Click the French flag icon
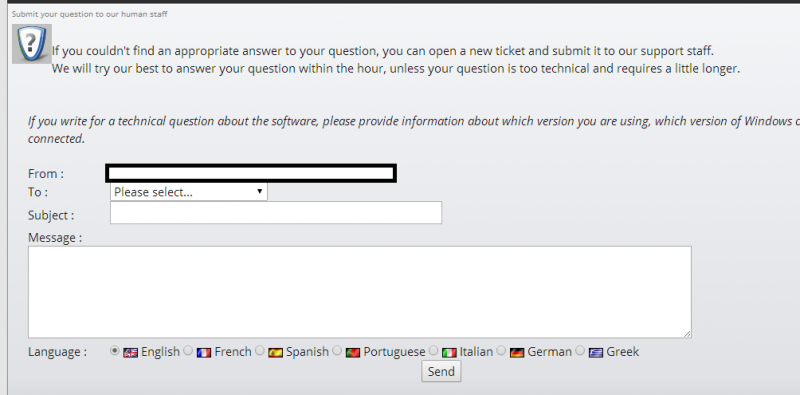The image size is (800, 395). 204,353
